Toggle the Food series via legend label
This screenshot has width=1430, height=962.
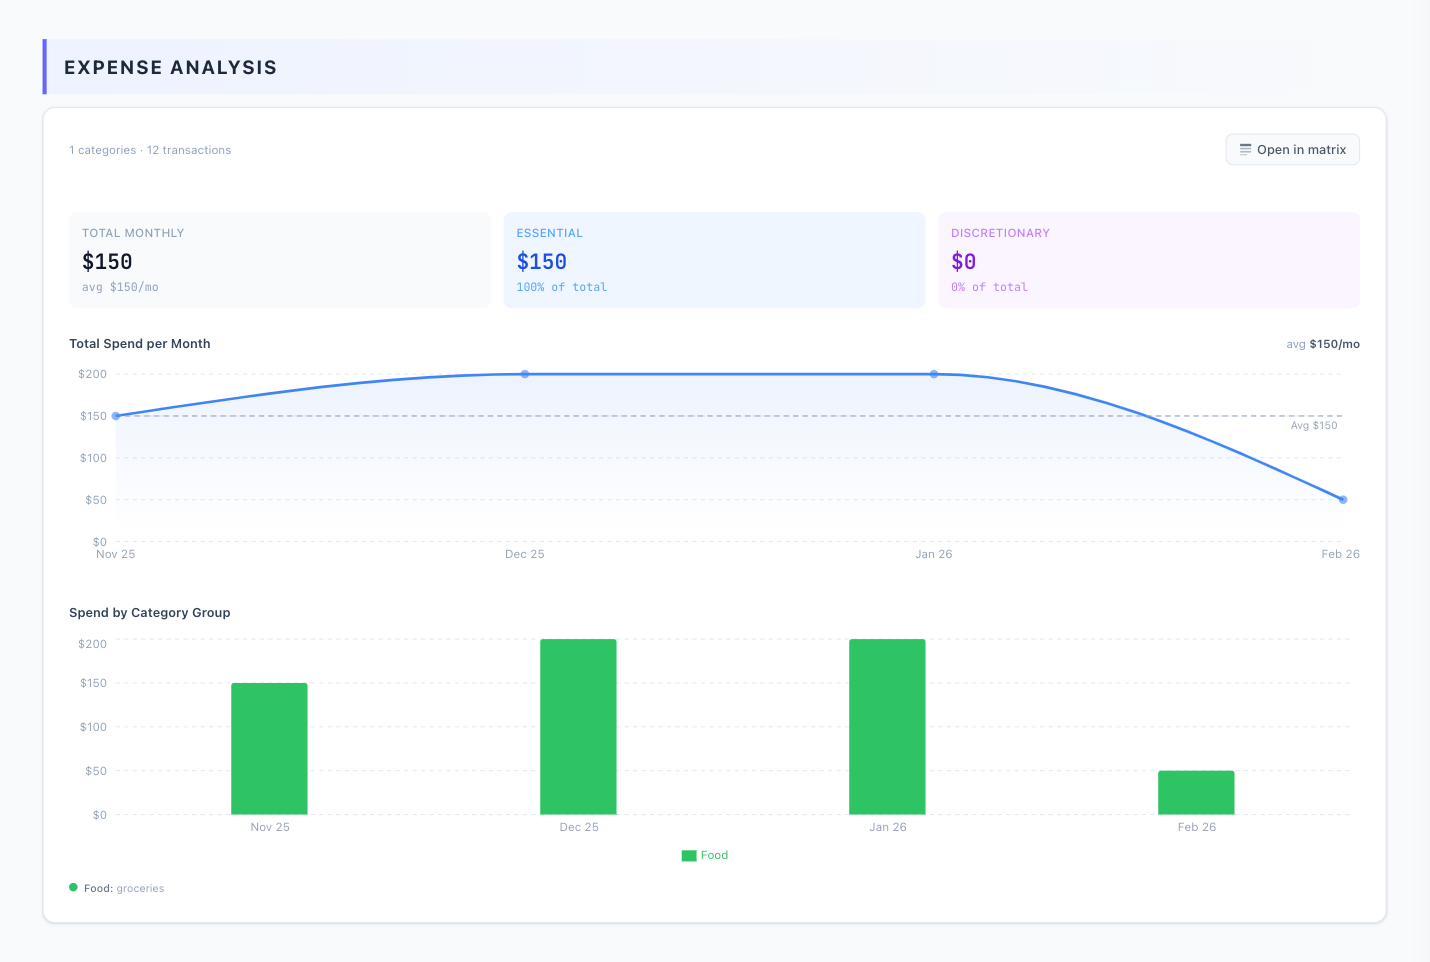(x=714, y=855)
